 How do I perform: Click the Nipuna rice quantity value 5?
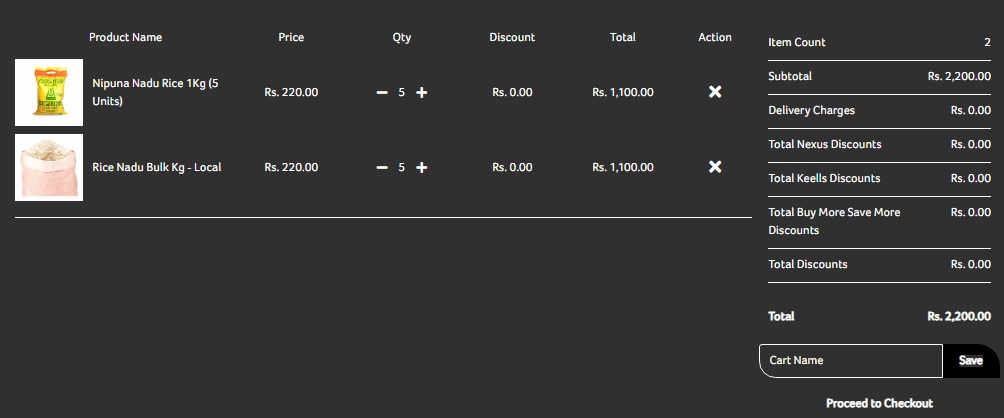[x=401, y=92]
